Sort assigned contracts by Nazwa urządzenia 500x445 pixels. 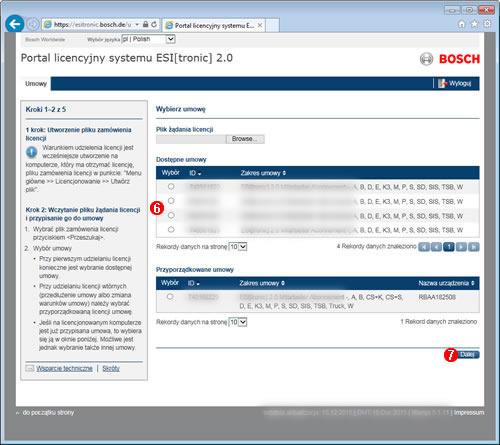446,283
